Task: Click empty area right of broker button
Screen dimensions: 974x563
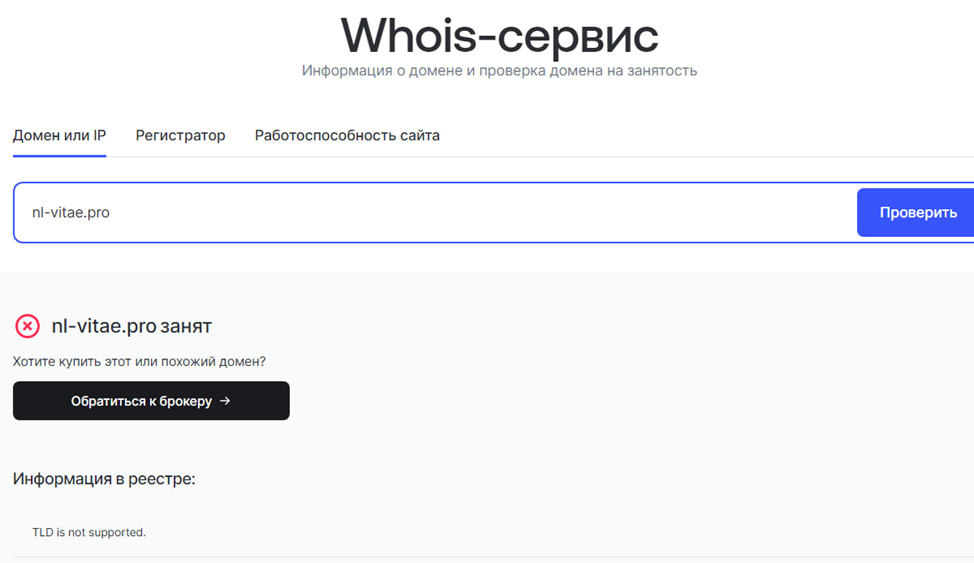Action: (600, 401)
